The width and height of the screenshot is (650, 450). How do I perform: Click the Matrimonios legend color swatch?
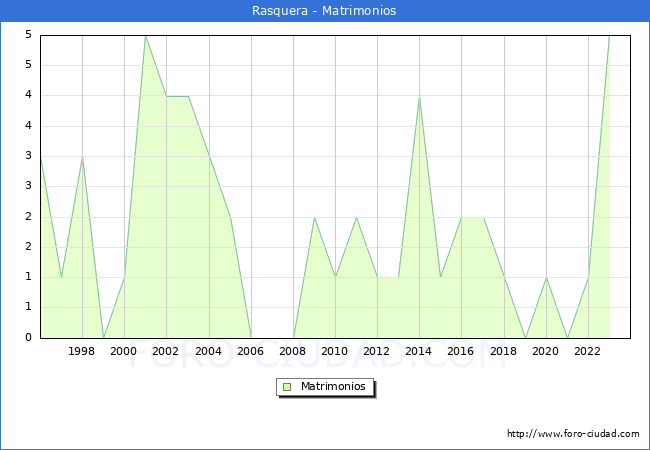pyautogui.click(x=287, y=386)
